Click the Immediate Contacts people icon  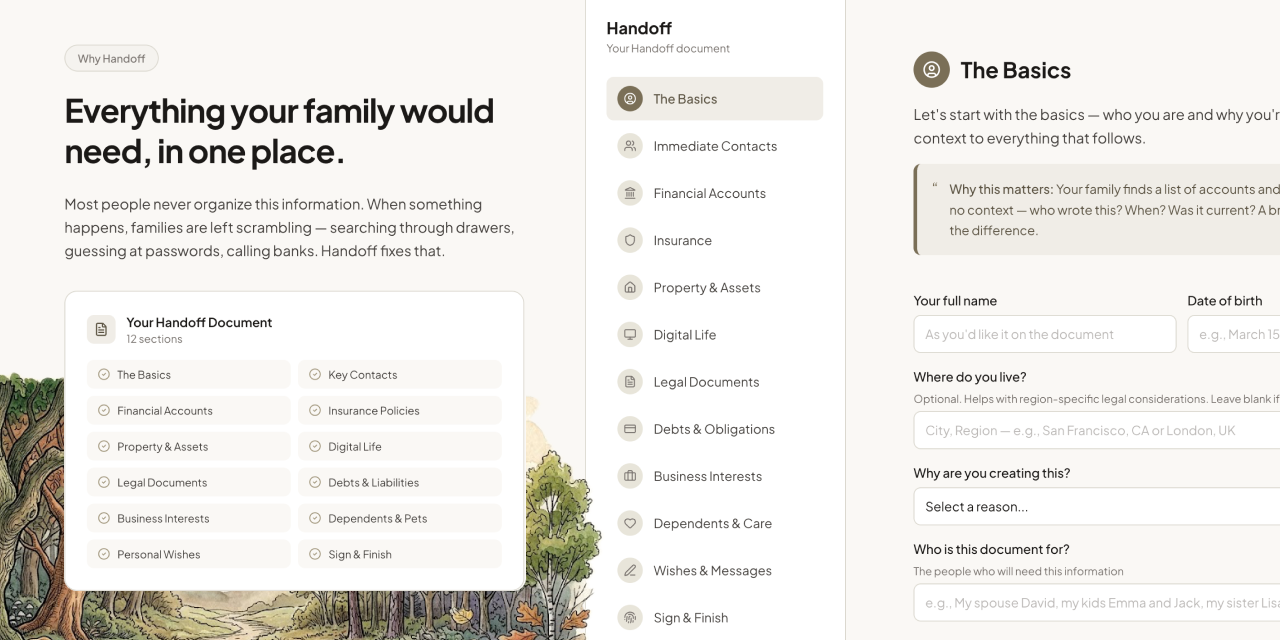[x=630, y=146]
